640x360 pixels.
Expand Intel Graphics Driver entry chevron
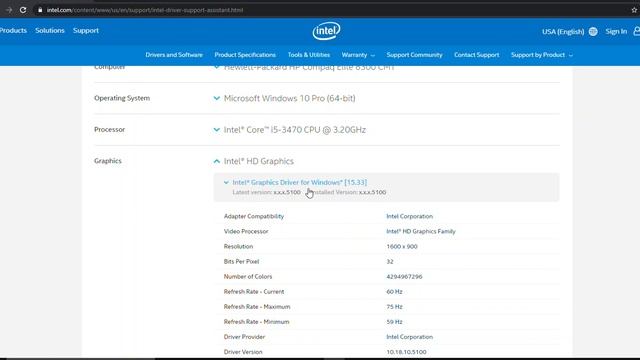pyautogui.click(x=226, y=182)
